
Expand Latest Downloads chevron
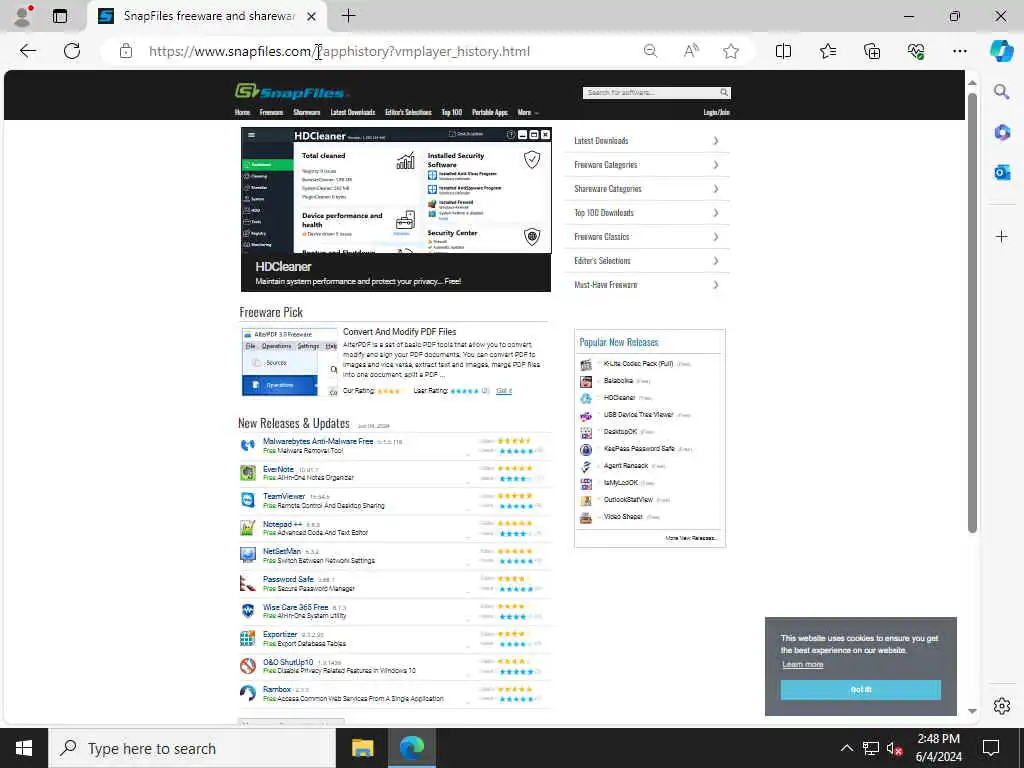(716, 141)
